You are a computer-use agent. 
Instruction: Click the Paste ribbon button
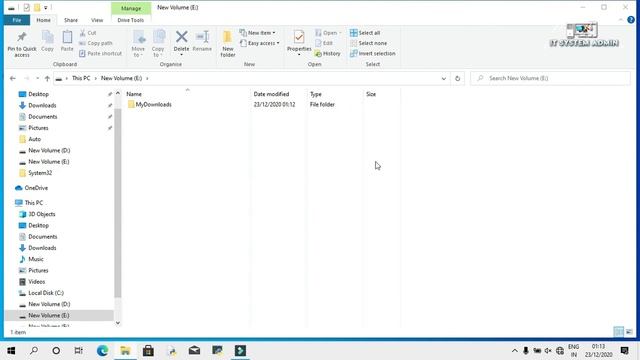click(67, 41)
